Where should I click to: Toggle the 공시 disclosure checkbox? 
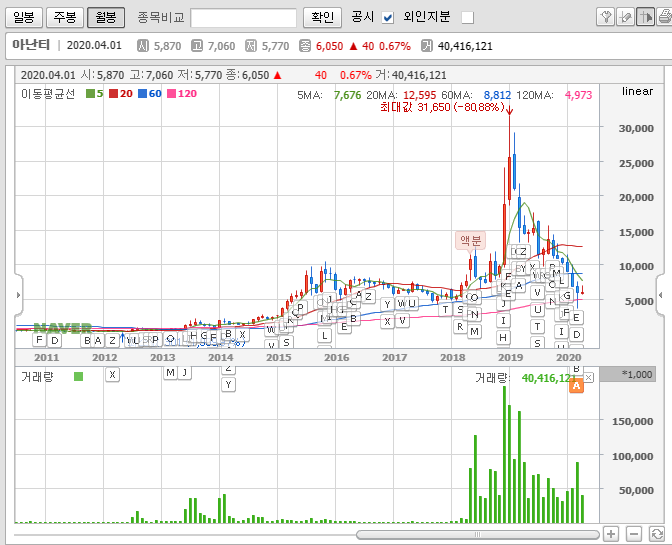tap(388, 18)
